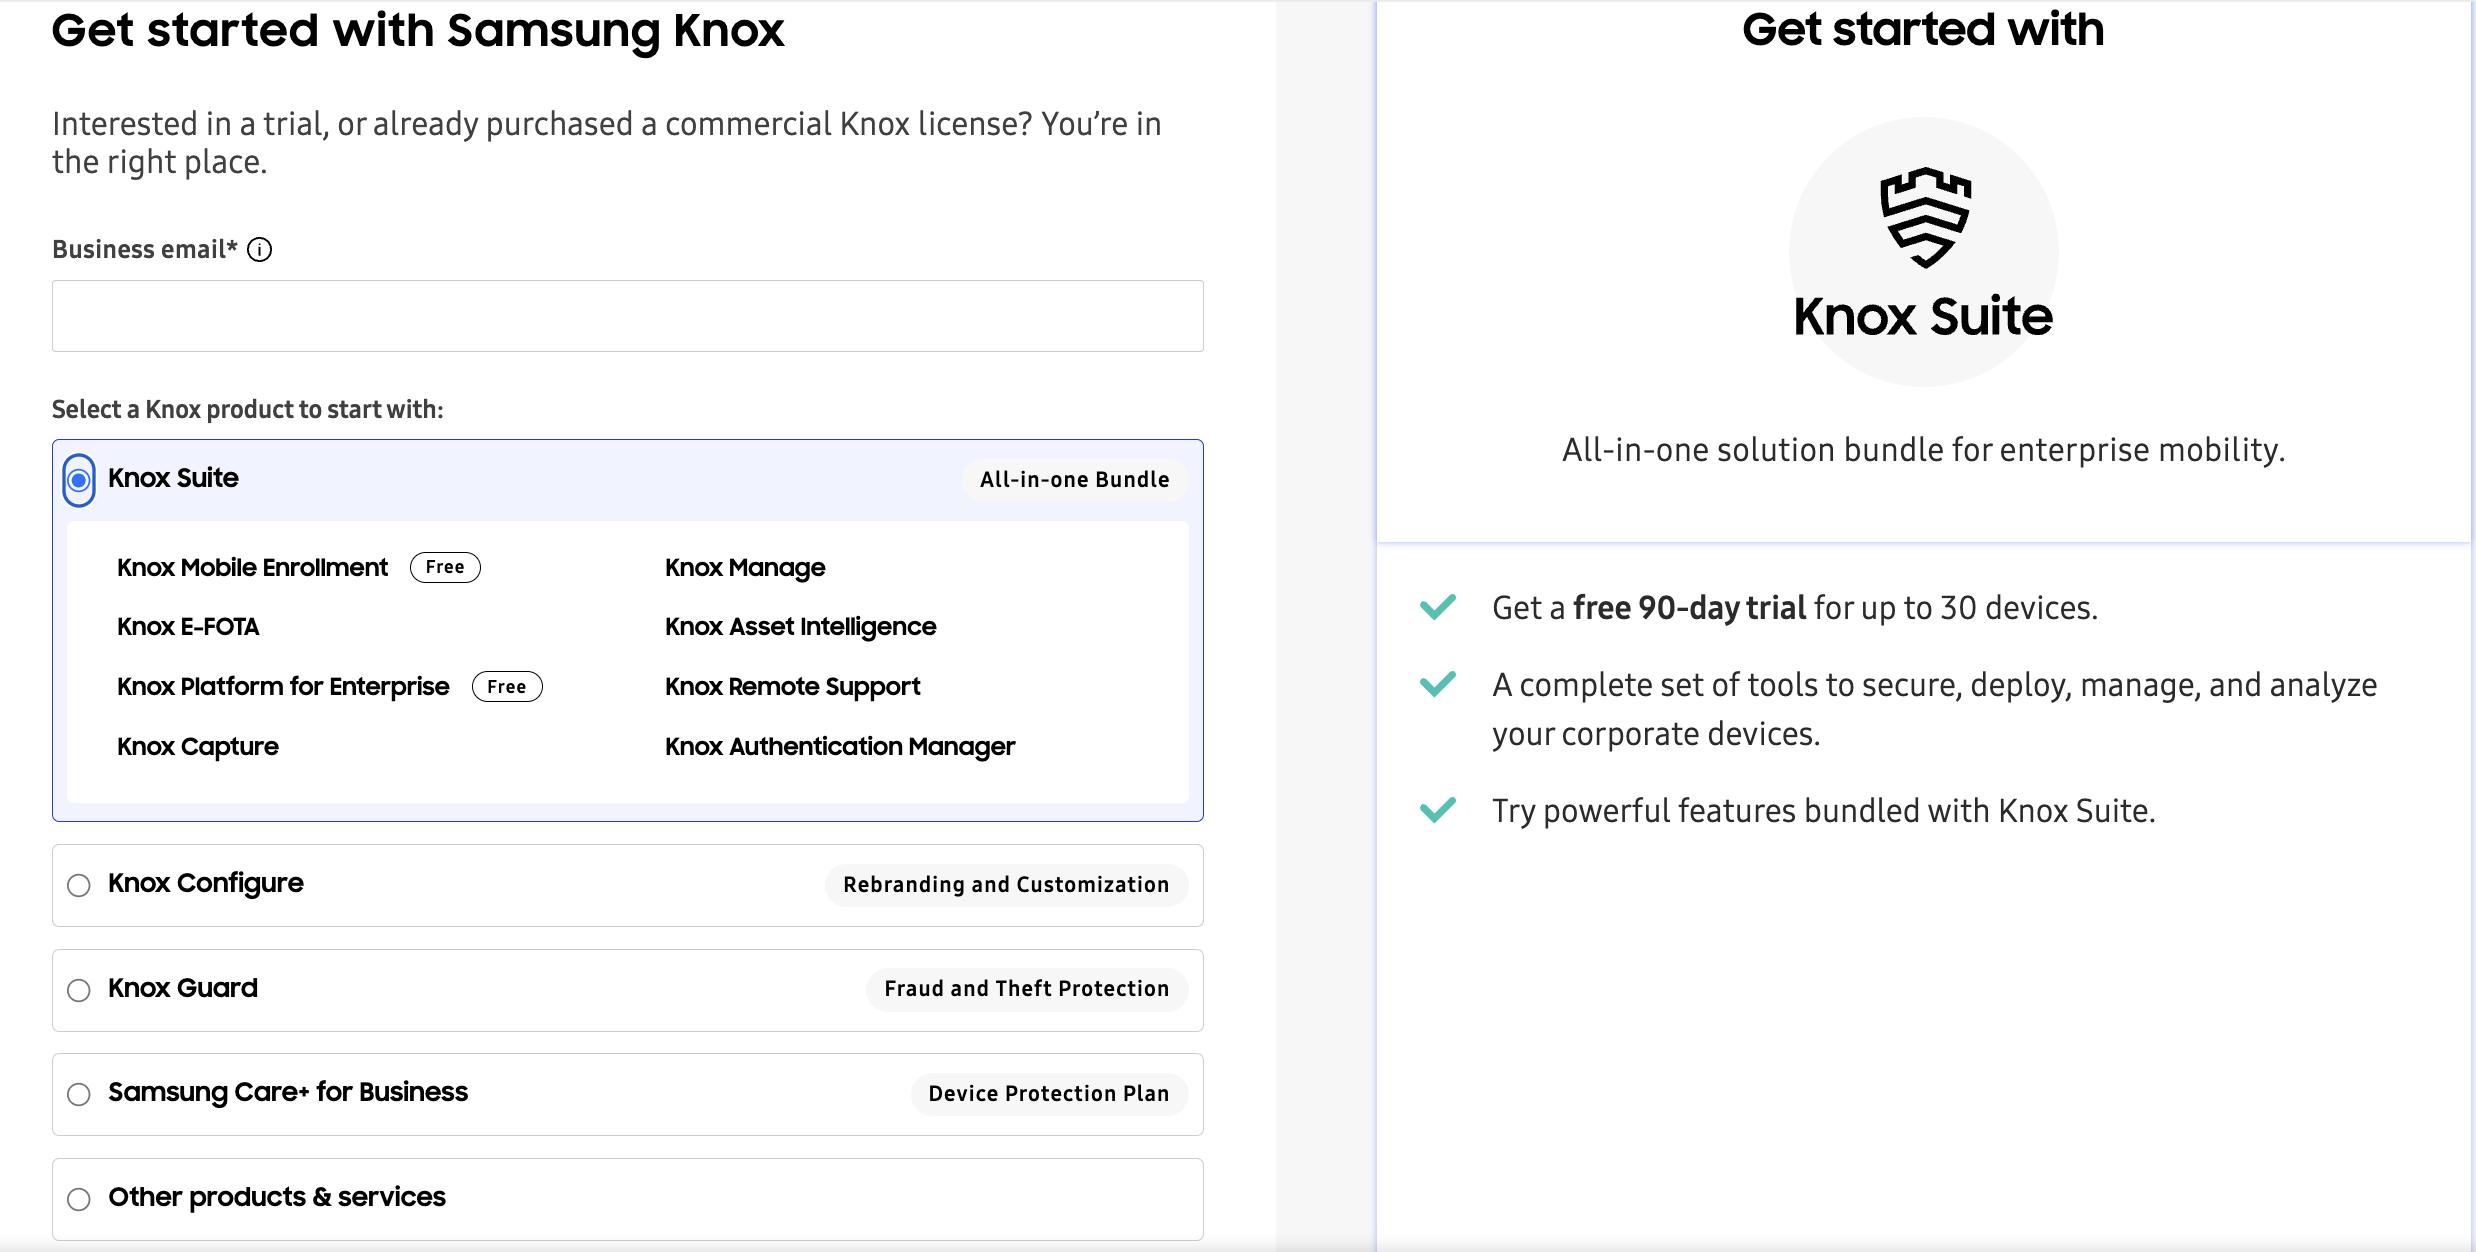Click the Knox Manage item
Image resolution: width=2476 pixels, height=1252 pixels.
click(x=745, y=567)
